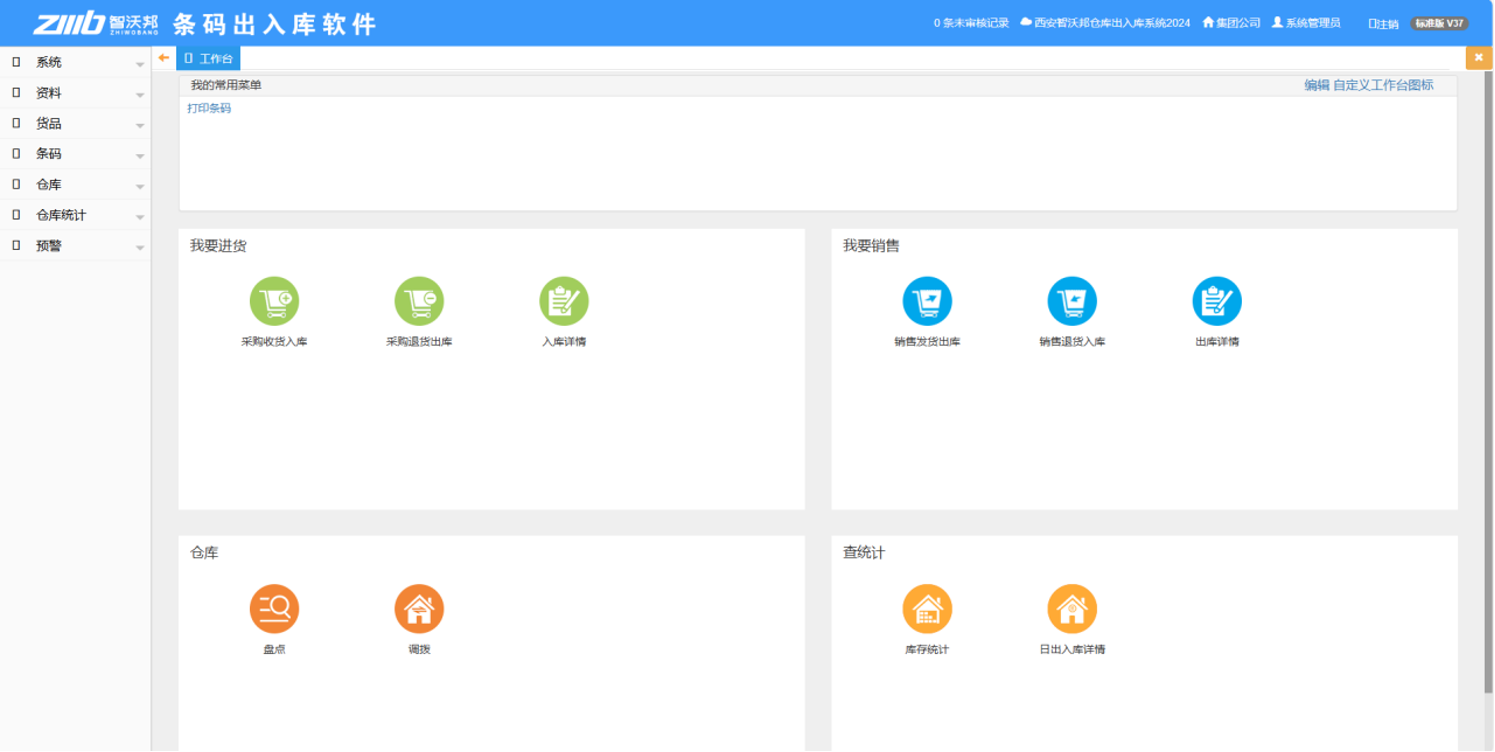Click the orange 调拨 transfer icon
The image size is (1495, 752).
tap(419, 609)
